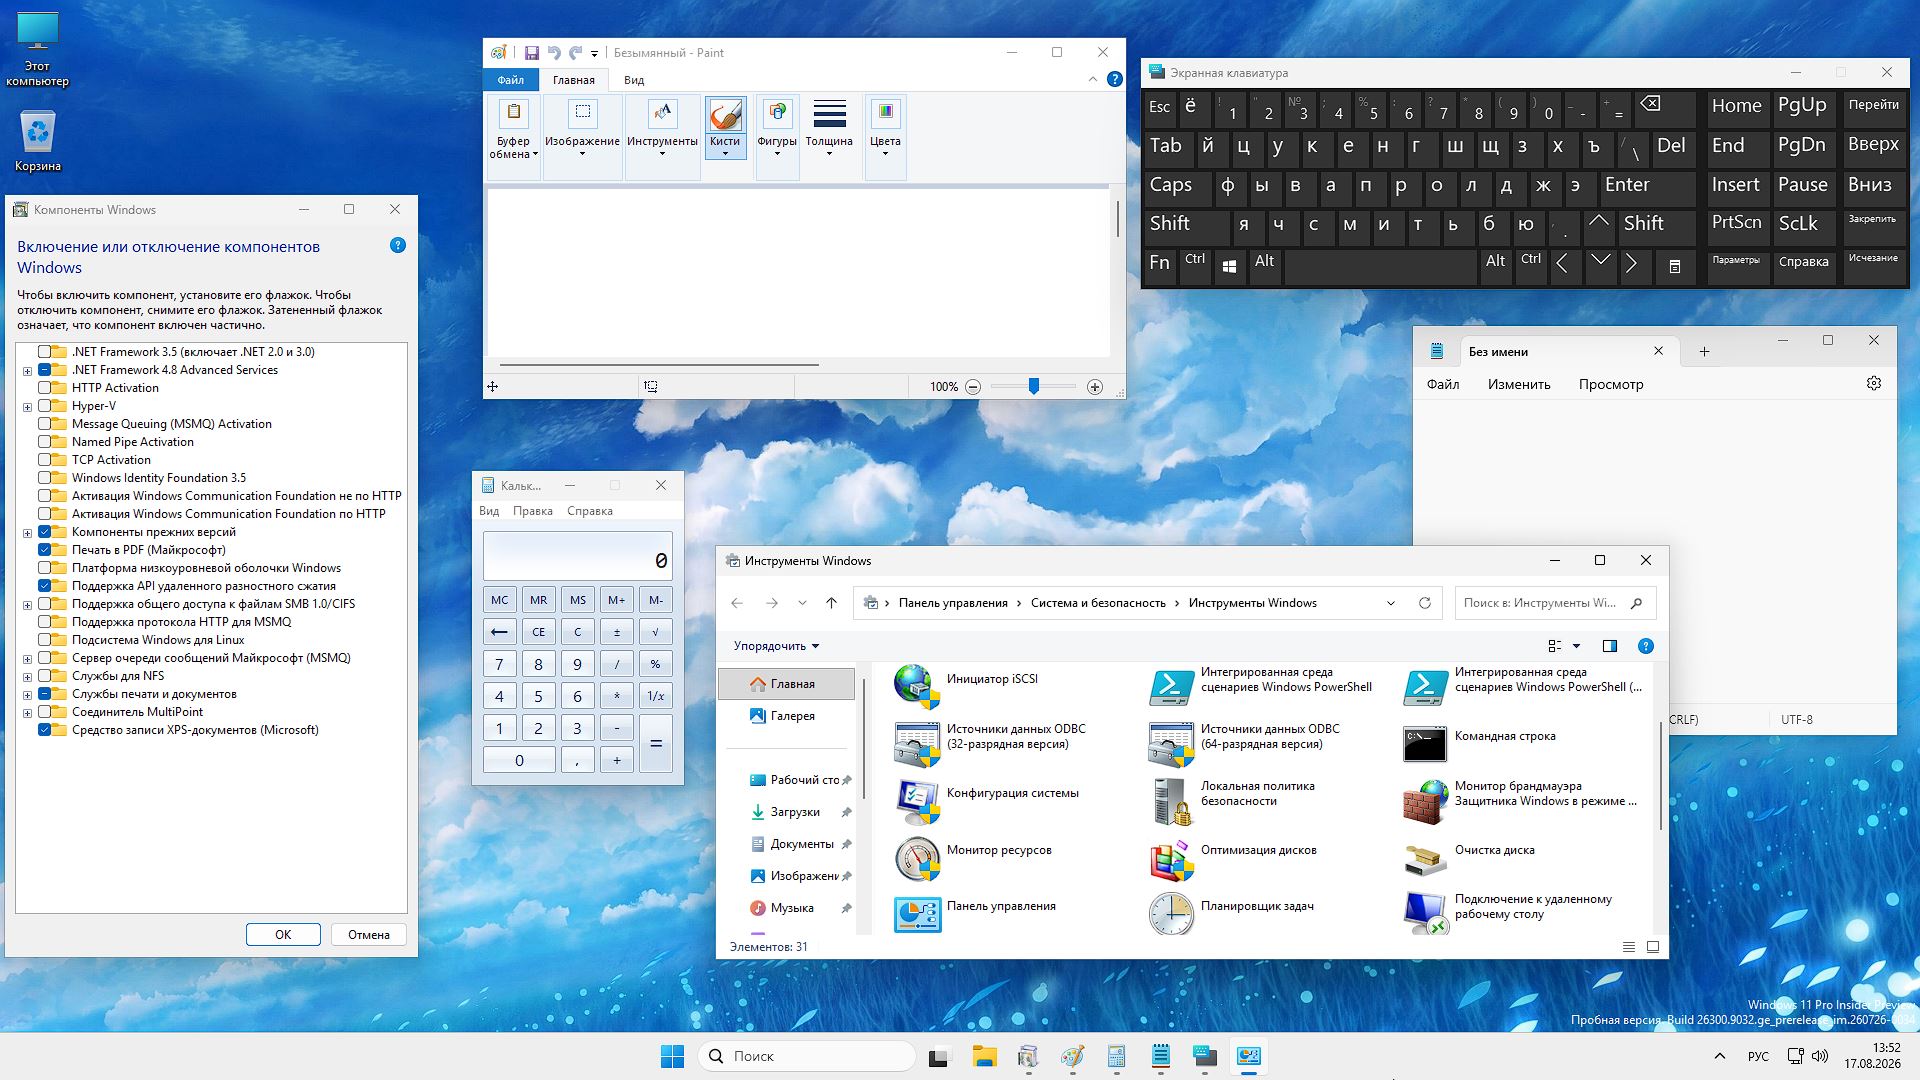Click the taskbar Поиск search box
The image size is (1920, 1080).
pos(806,1056)
